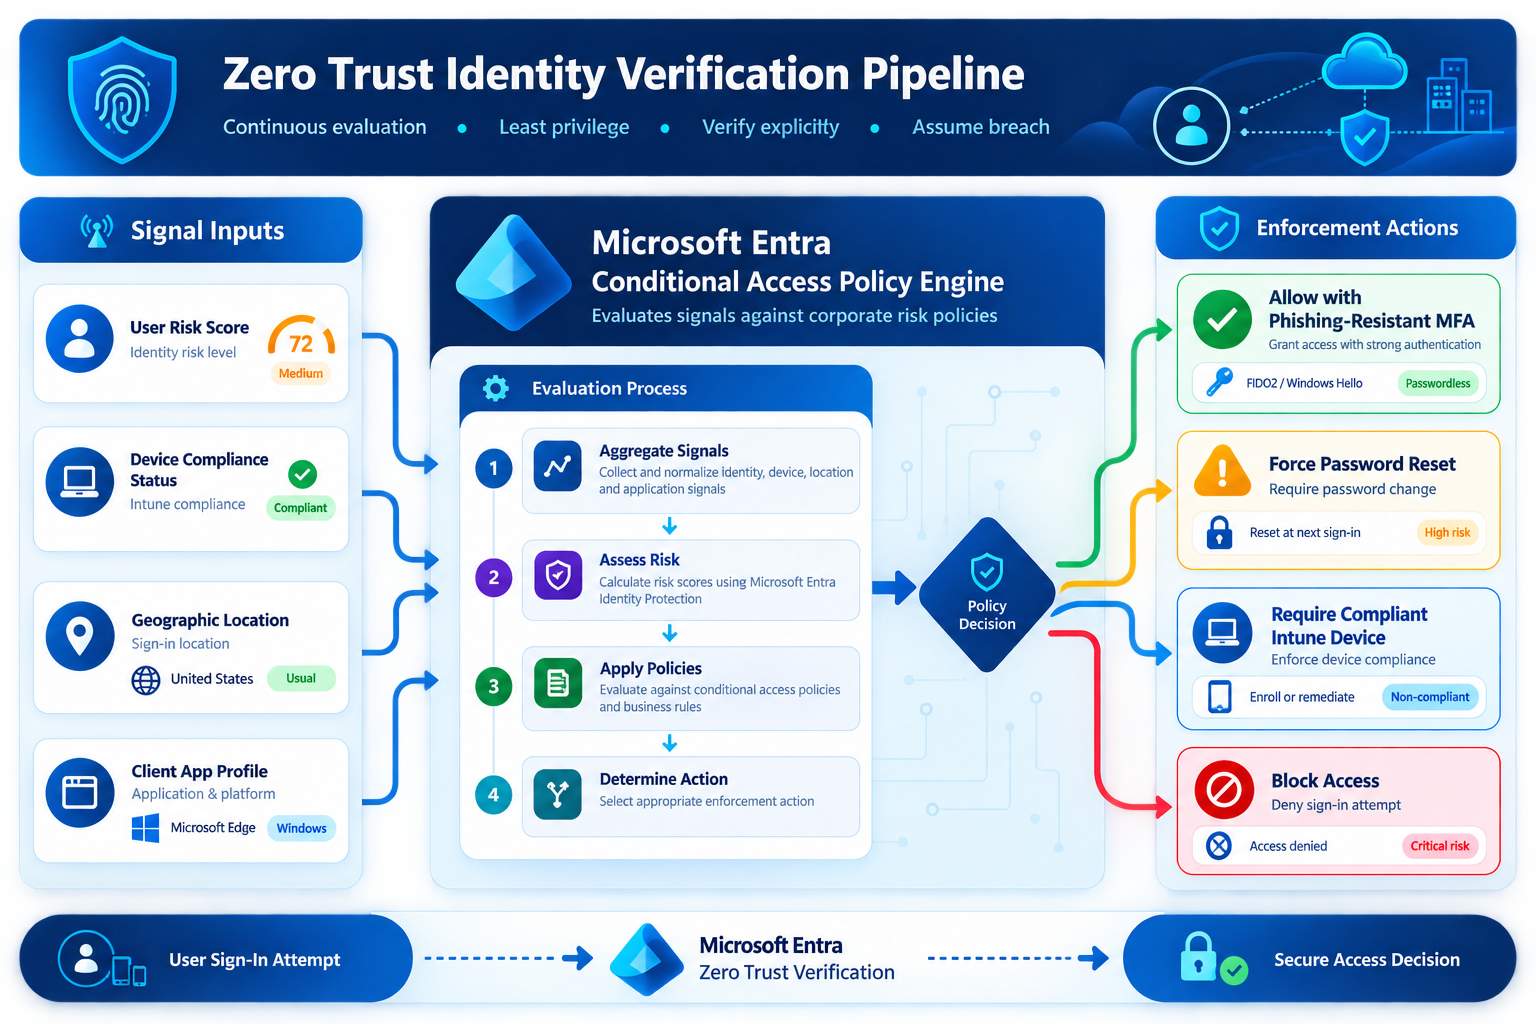Image resolution: width=1536 pixels, height=1024 pixels.
Task: Click the Device Compliance laptop icon
Action: click(x=80, y=482)
